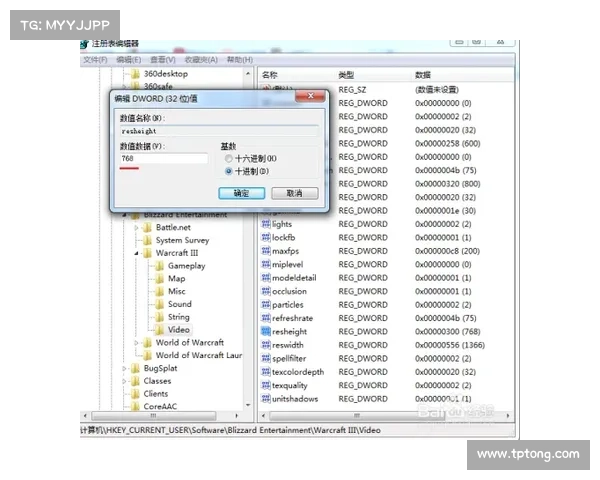Click the CoreAAC folder icon

pyautogui.click(x=135, y=406)
